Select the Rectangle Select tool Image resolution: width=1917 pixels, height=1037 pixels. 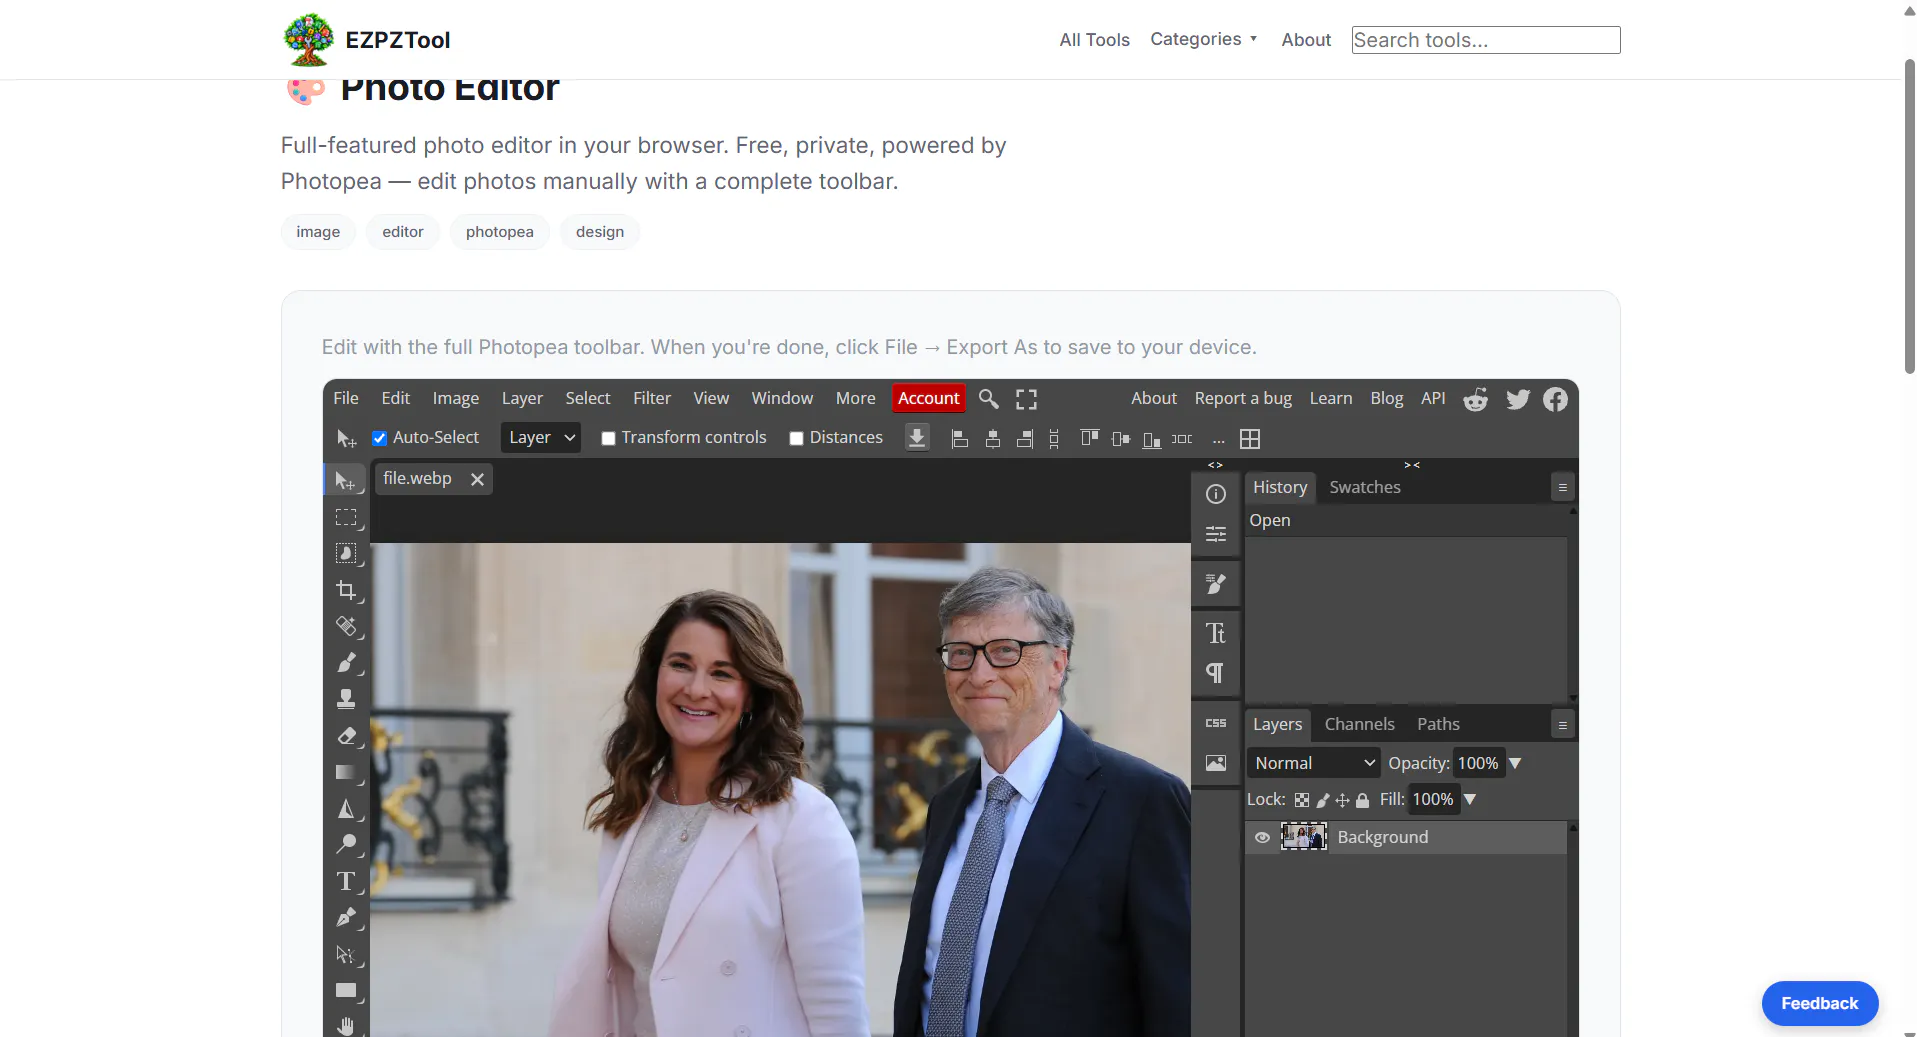[346, 517]
